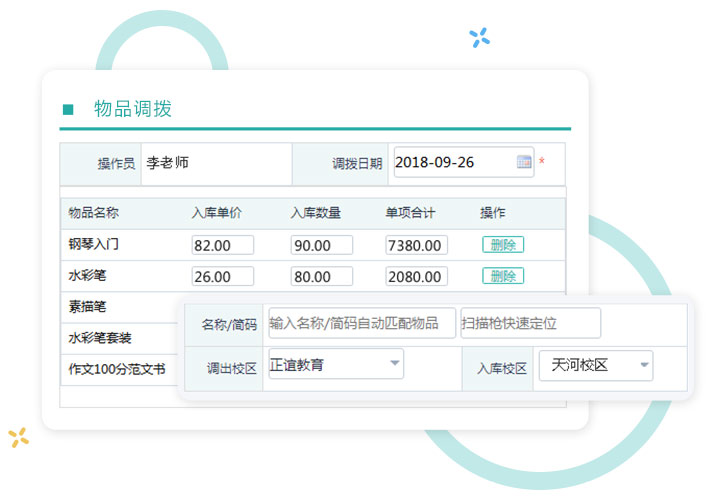708x504 pixels.
Task: Edit the 水彩笔 unit price 26.00
Action: point(222,276)
